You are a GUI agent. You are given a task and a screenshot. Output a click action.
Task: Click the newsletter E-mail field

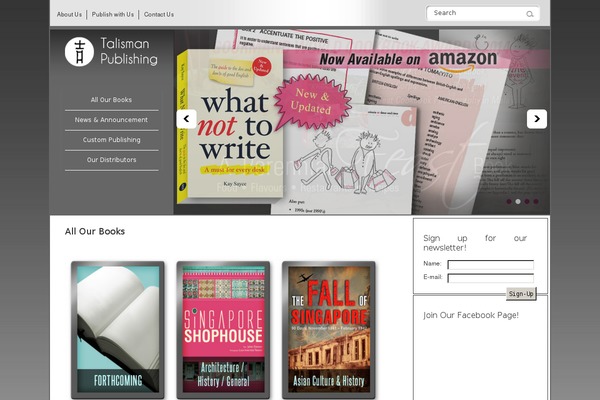(491, 278)
